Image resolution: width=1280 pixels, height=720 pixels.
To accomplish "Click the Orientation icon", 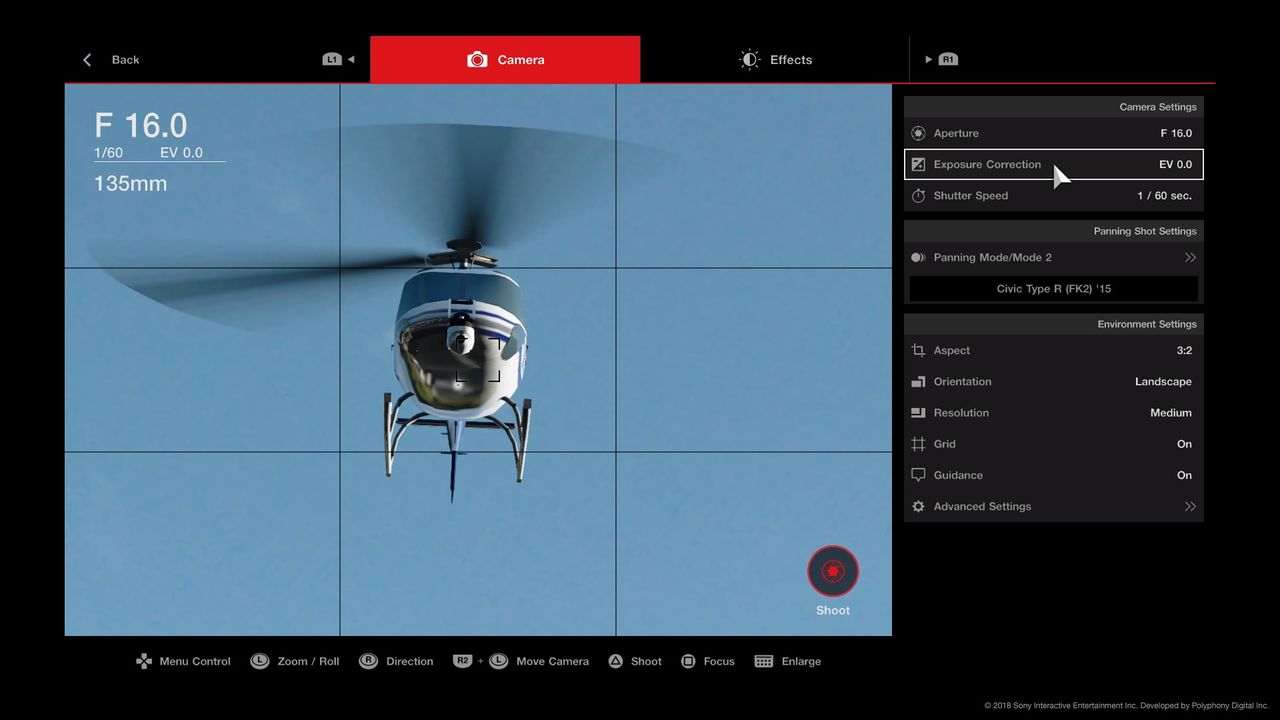I will click(918, 382).
